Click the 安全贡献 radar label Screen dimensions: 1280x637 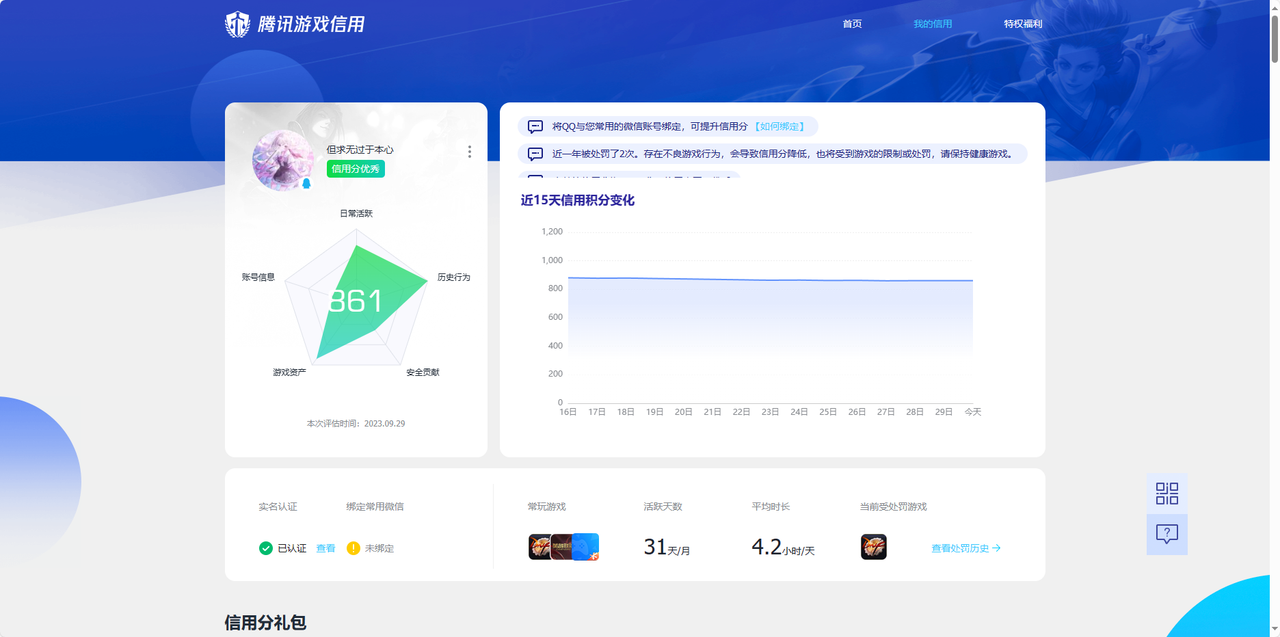(422, 372)
